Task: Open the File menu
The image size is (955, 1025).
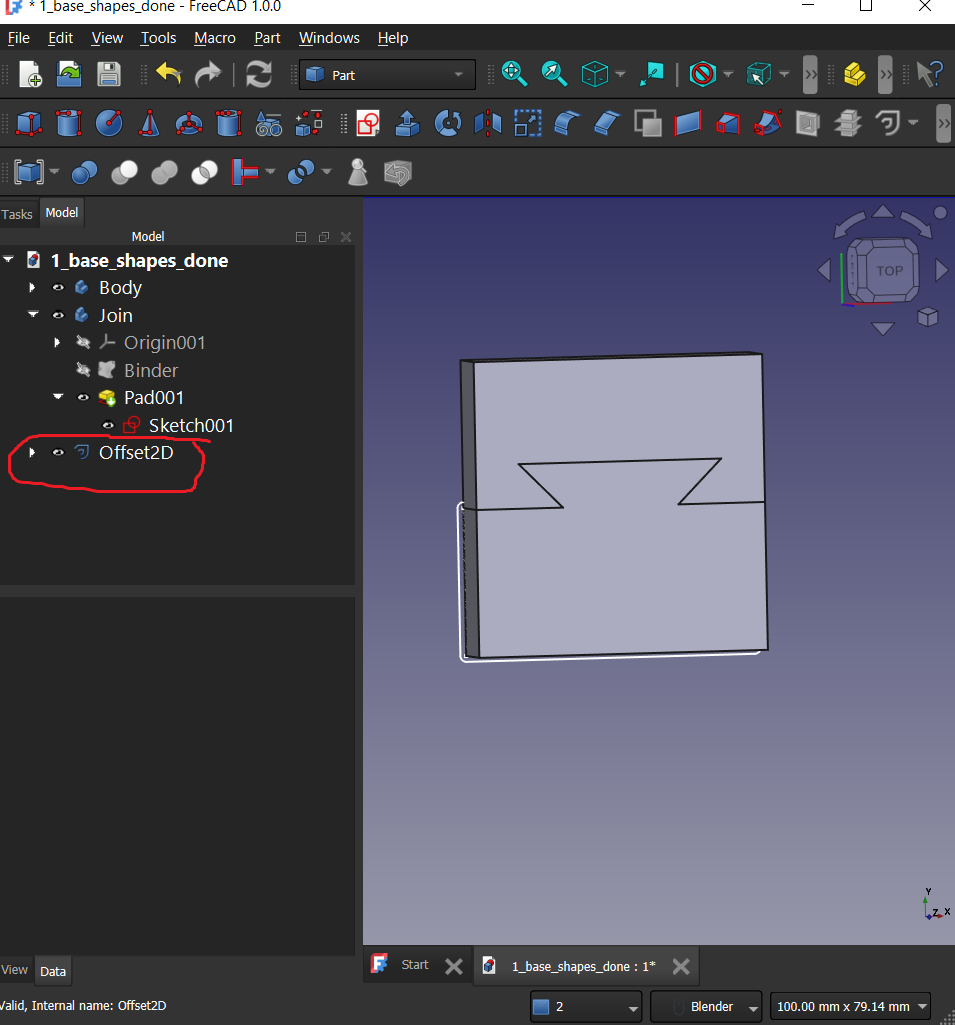Action: (18, 38)
